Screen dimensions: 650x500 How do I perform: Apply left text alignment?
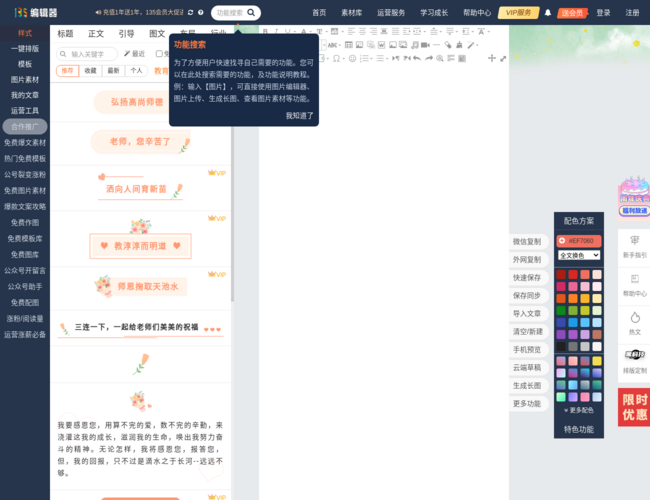pos(351,32)
